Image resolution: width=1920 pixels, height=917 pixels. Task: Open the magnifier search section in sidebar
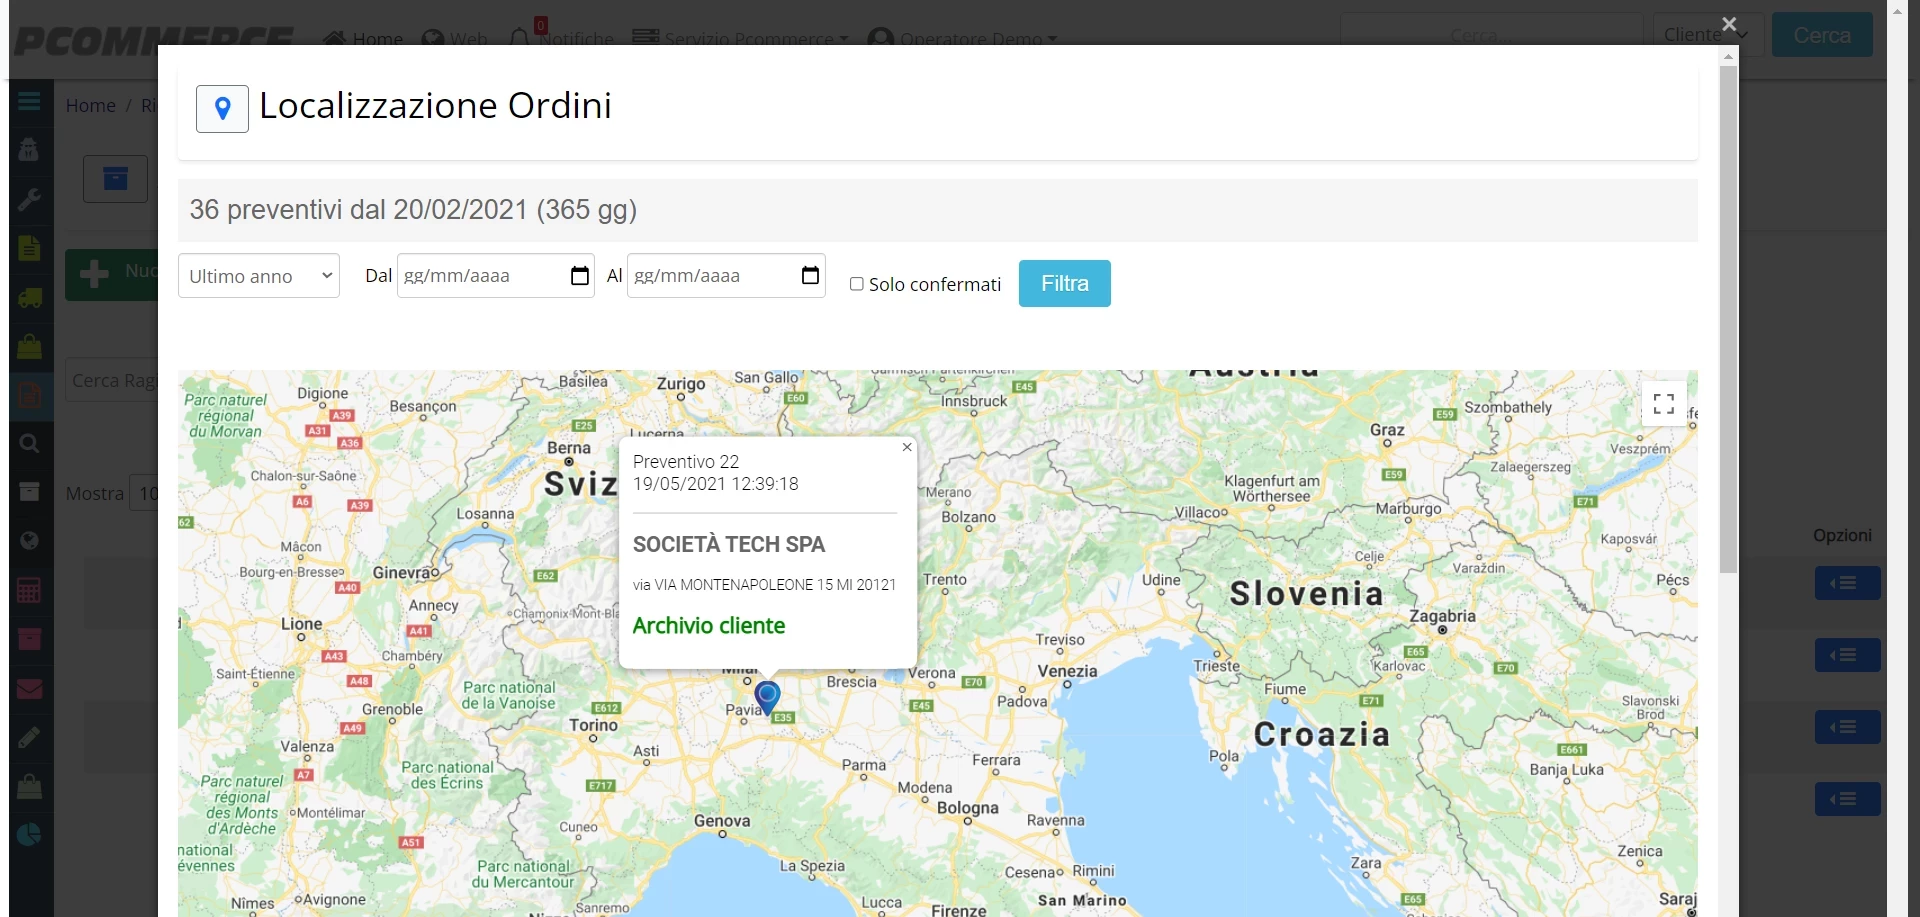click(x=29, y=443)
